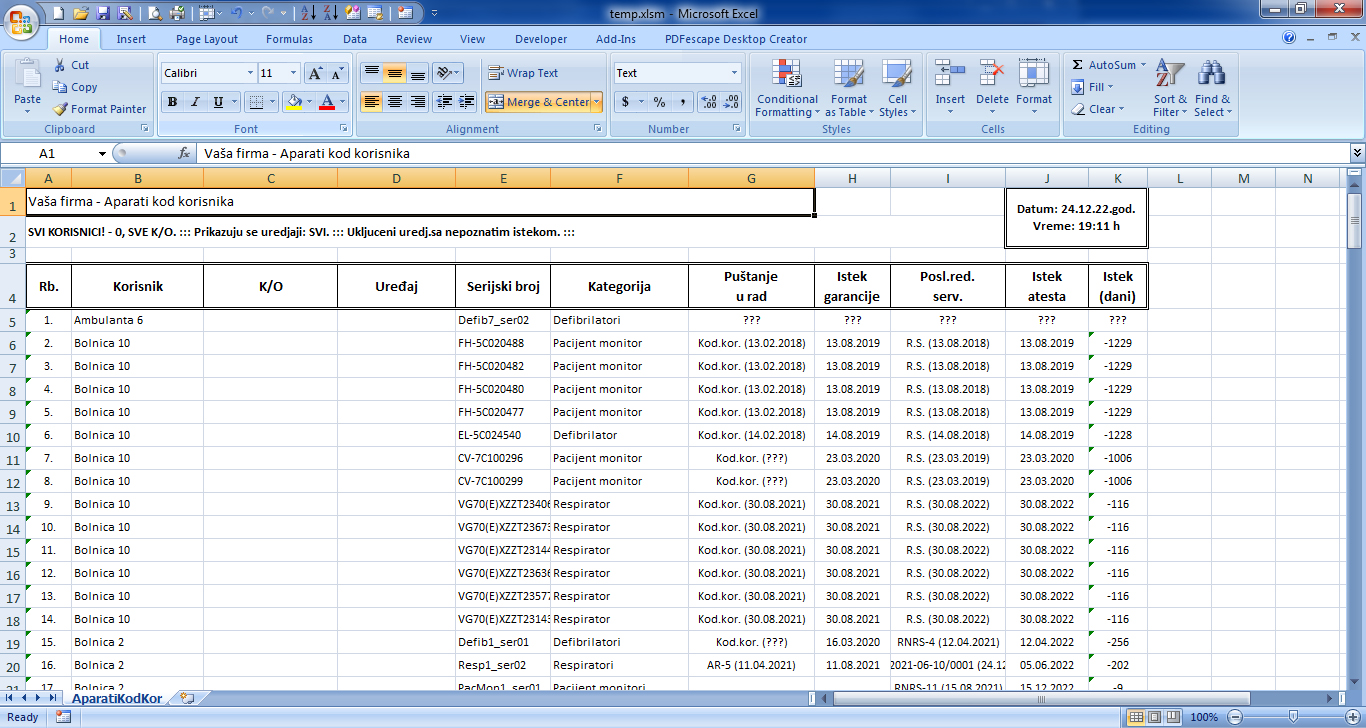Select the AparatiKodKor sheet tab

118,698
